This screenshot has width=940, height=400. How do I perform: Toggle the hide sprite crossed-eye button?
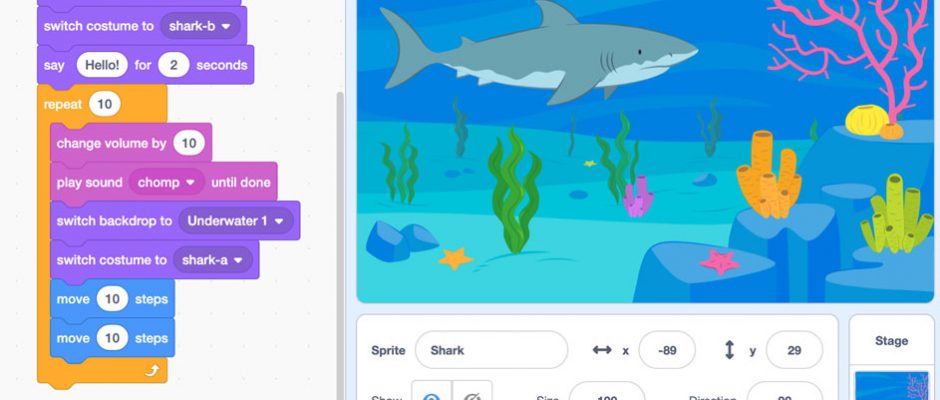472,392
